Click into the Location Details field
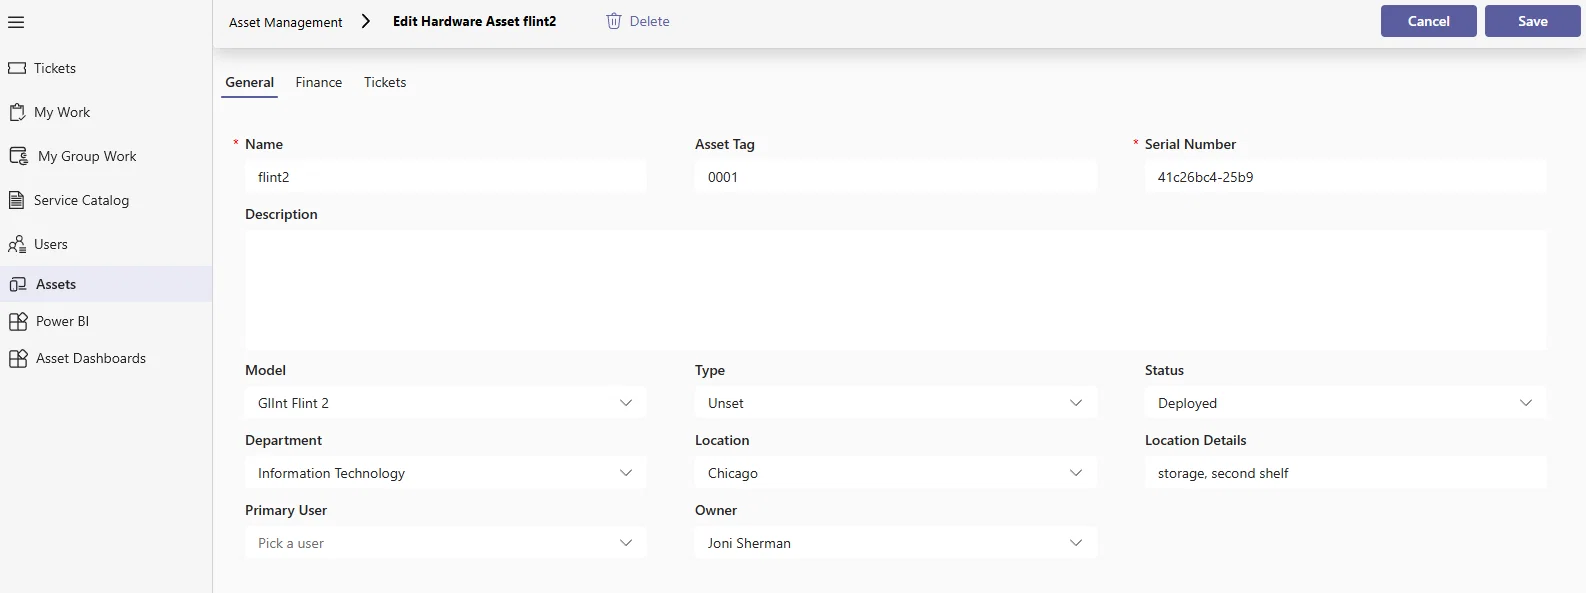The image size is (1586, 593). pos(1345,473)
